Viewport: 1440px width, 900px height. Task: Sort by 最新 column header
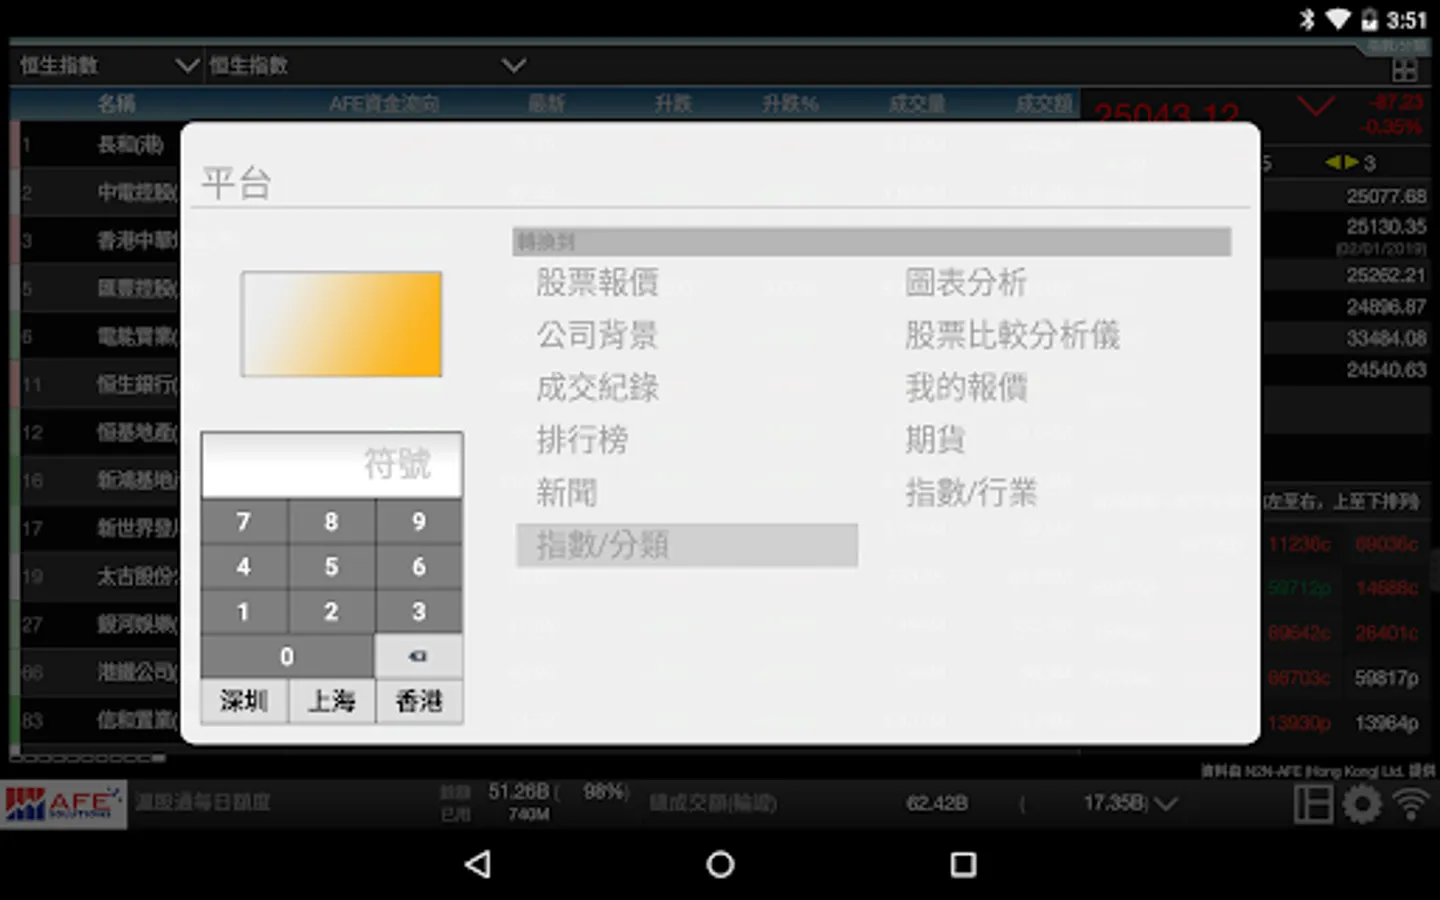[546, 103]
